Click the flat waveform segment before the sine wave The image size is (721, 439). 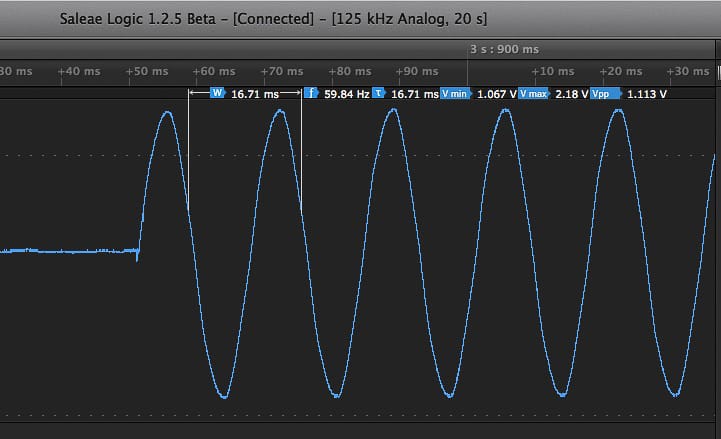click(70, 250)
